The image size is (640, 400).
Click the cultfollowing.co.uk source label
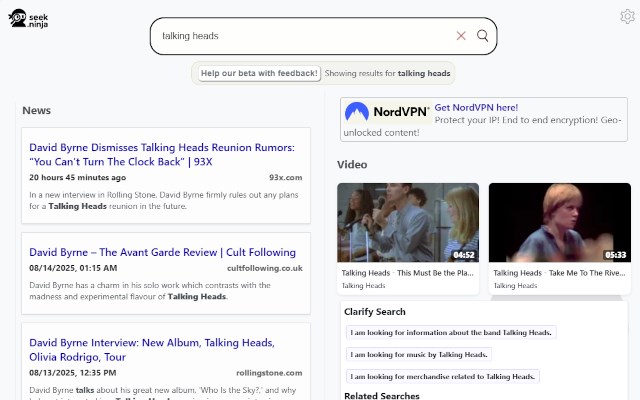click(x=265, y=268)
